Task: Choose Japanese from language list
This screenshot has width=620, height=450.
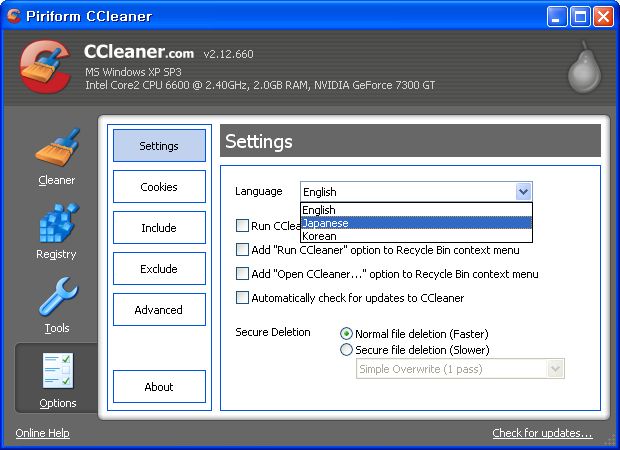Action: pyautogui.click(x=416, y=223)
